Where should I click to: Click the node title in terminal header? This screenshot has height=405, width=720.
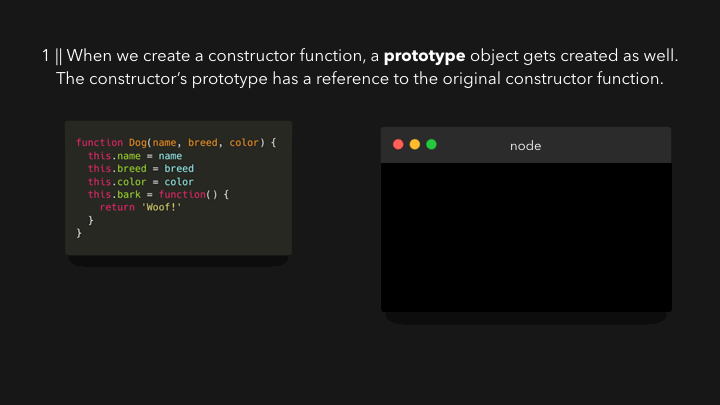525,146
